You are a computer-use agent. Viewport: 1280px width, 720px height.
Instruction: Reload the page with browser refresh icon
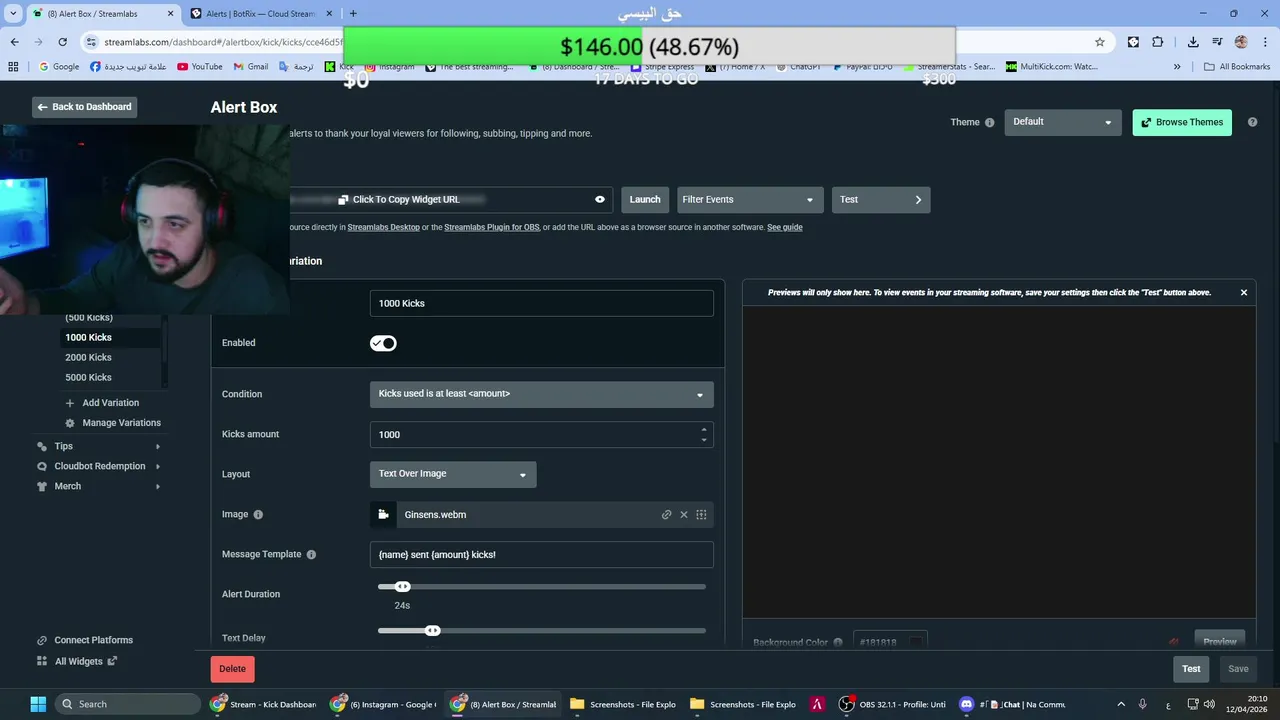(63, 42)
